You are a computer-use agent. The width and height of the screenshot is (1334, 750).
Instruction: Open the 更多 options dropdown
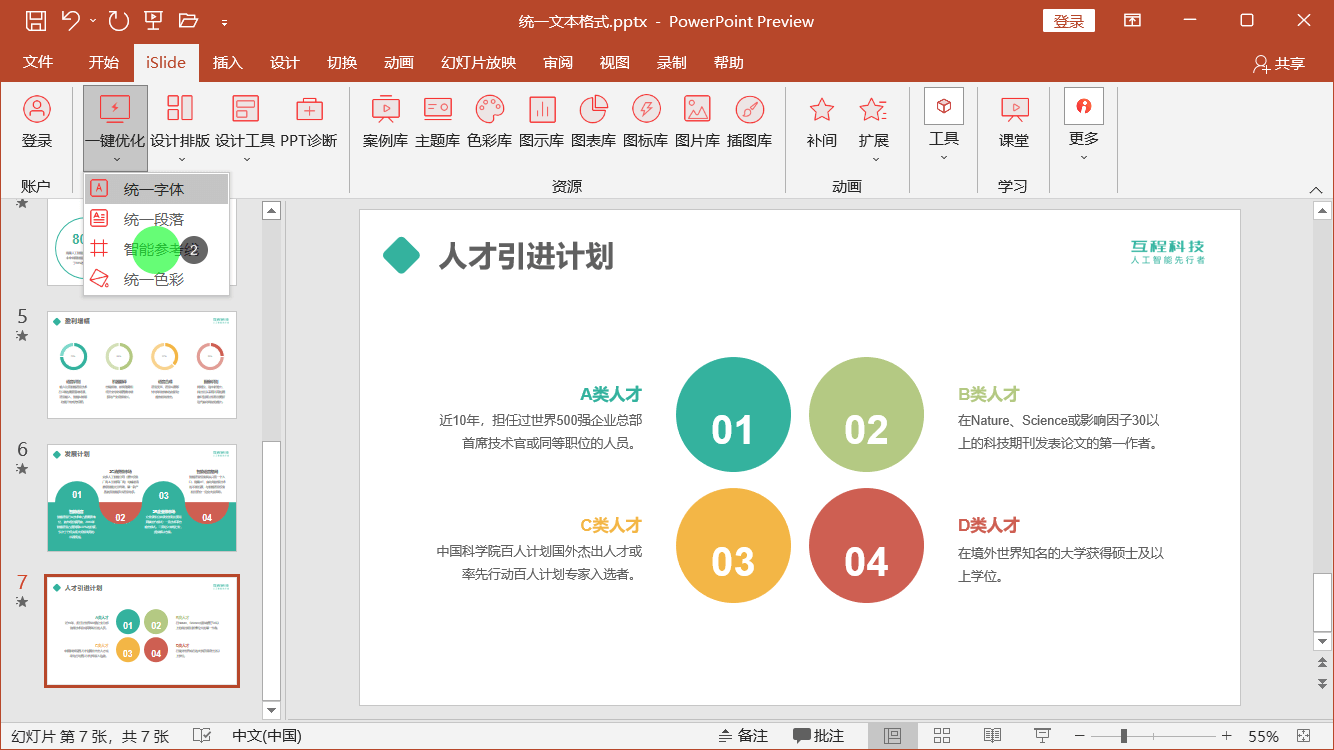(x=1083, y=155)
